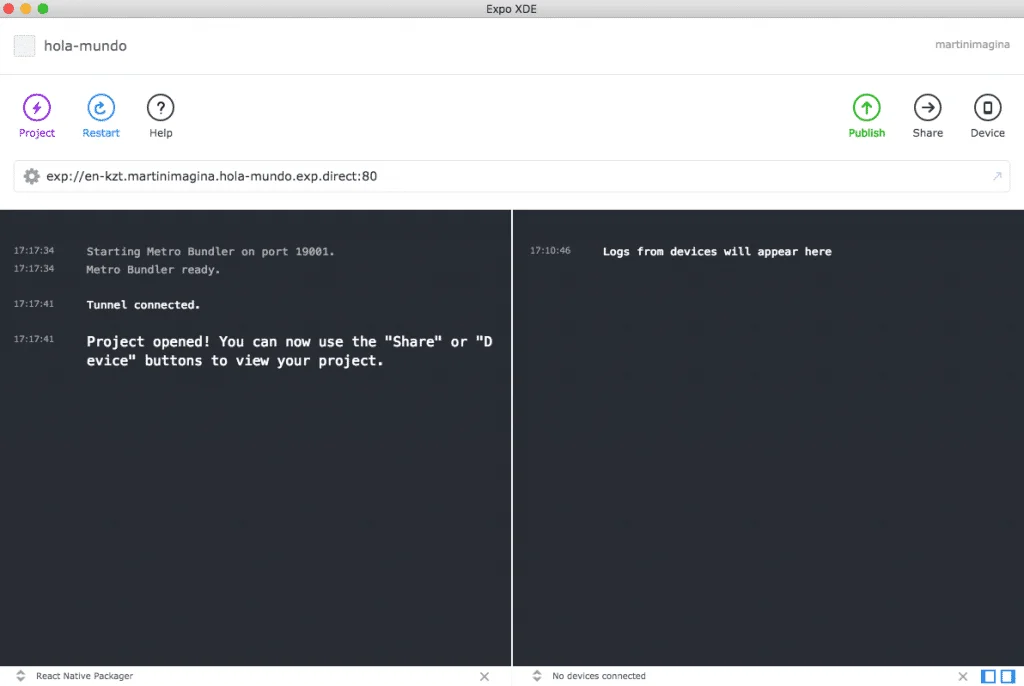Expand the No devices connected log selector

coord(537,676)
